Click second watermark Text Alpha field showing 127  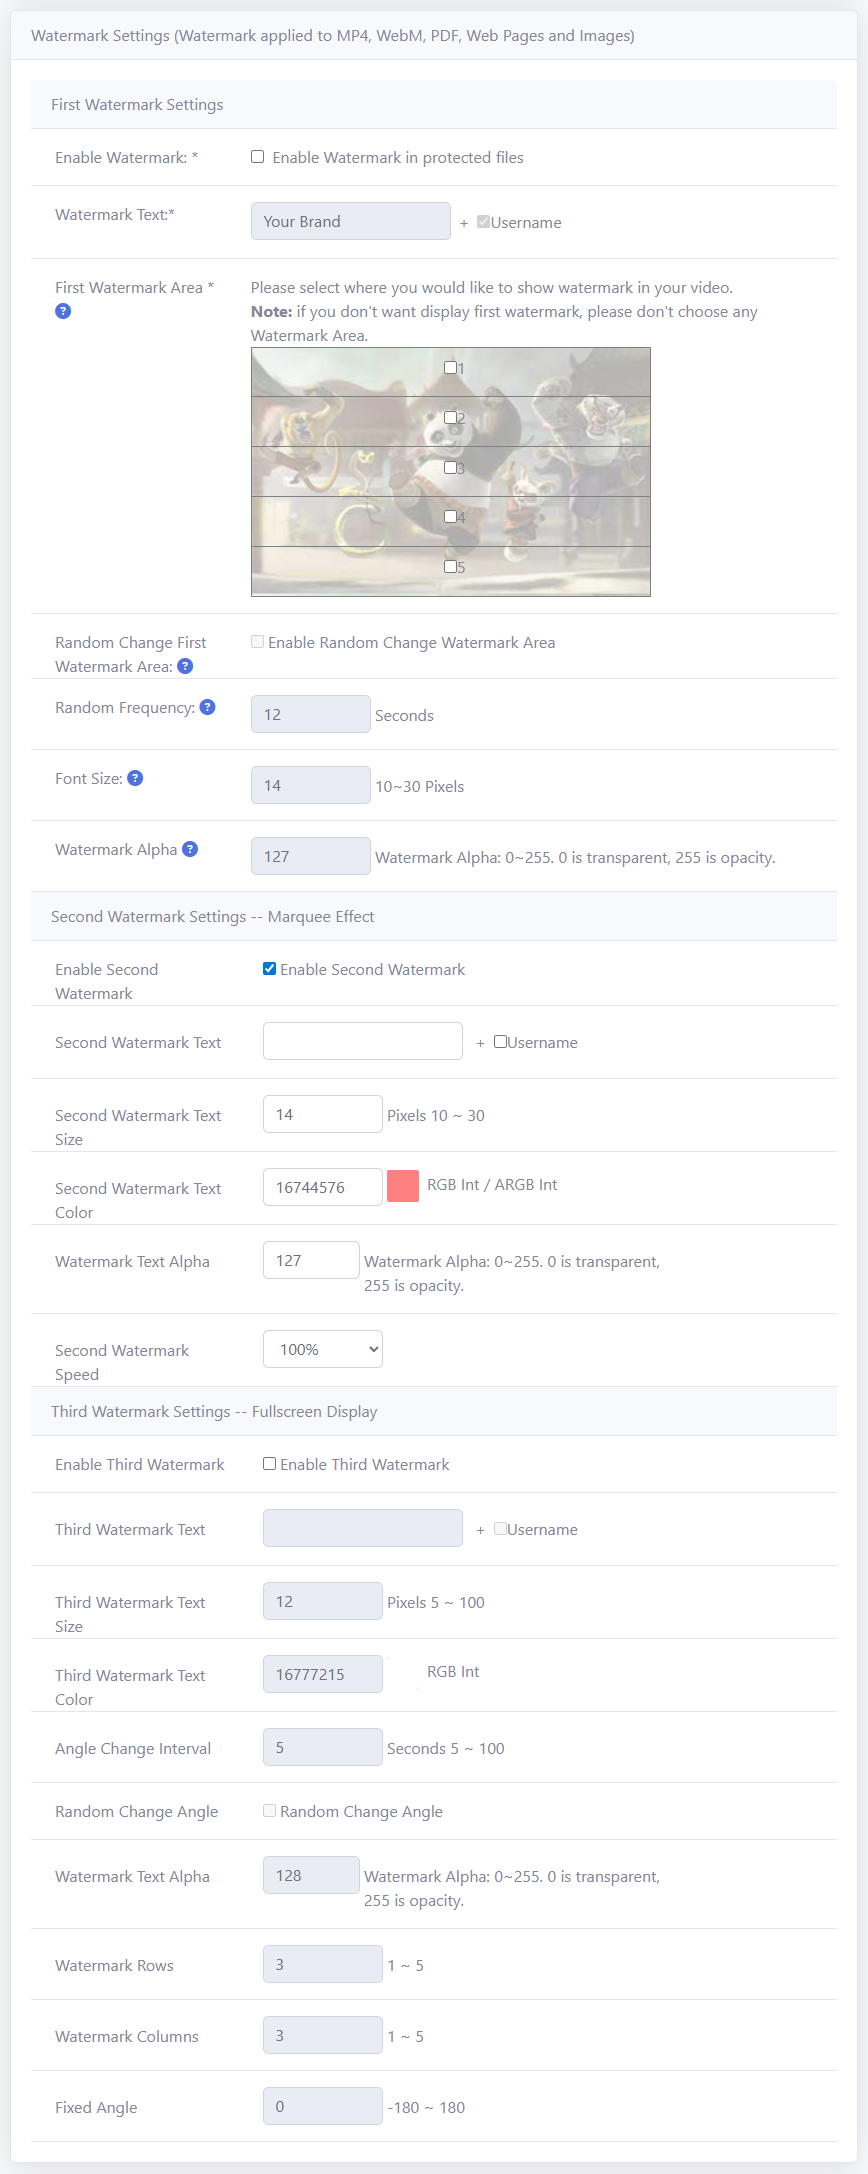pyautogui.click(x=310, y=1260)
